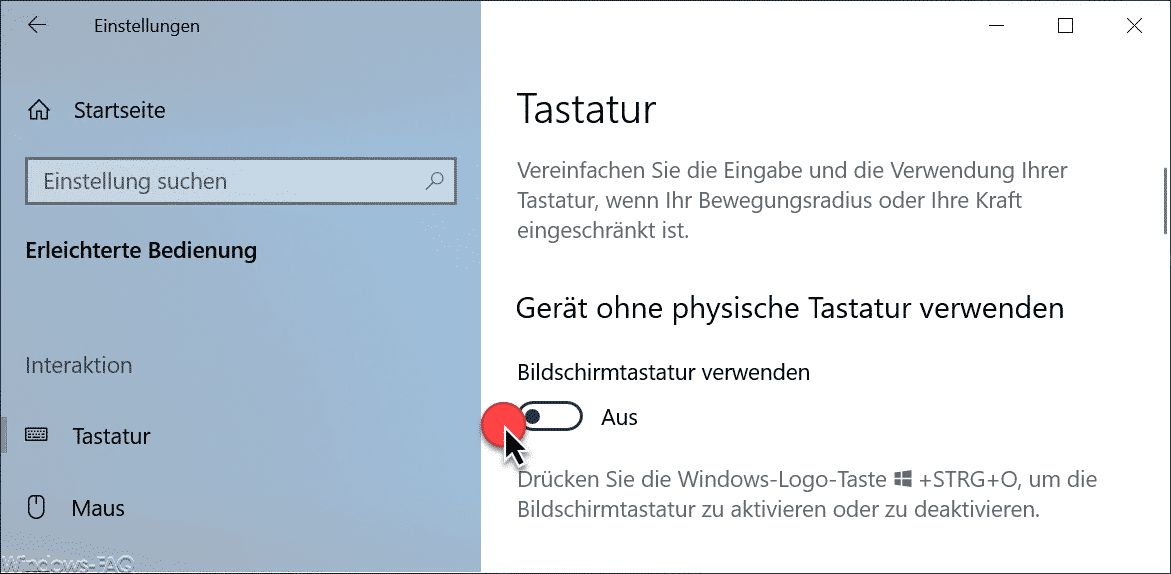Image resolution: width=1171 pixels, height=574 pixels.
Task: Click the Startseite home icon
Action: 38,111
